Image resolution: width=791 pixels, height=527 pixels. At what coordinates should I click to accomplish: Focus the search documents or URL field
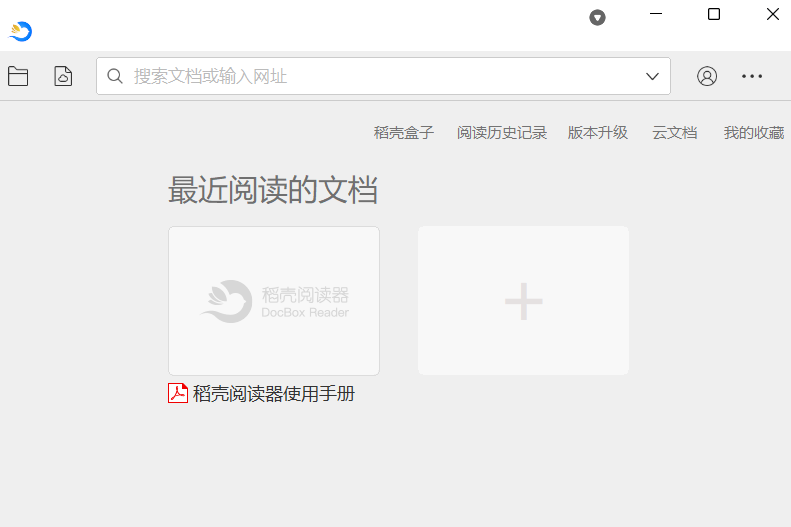pos(383,76)
